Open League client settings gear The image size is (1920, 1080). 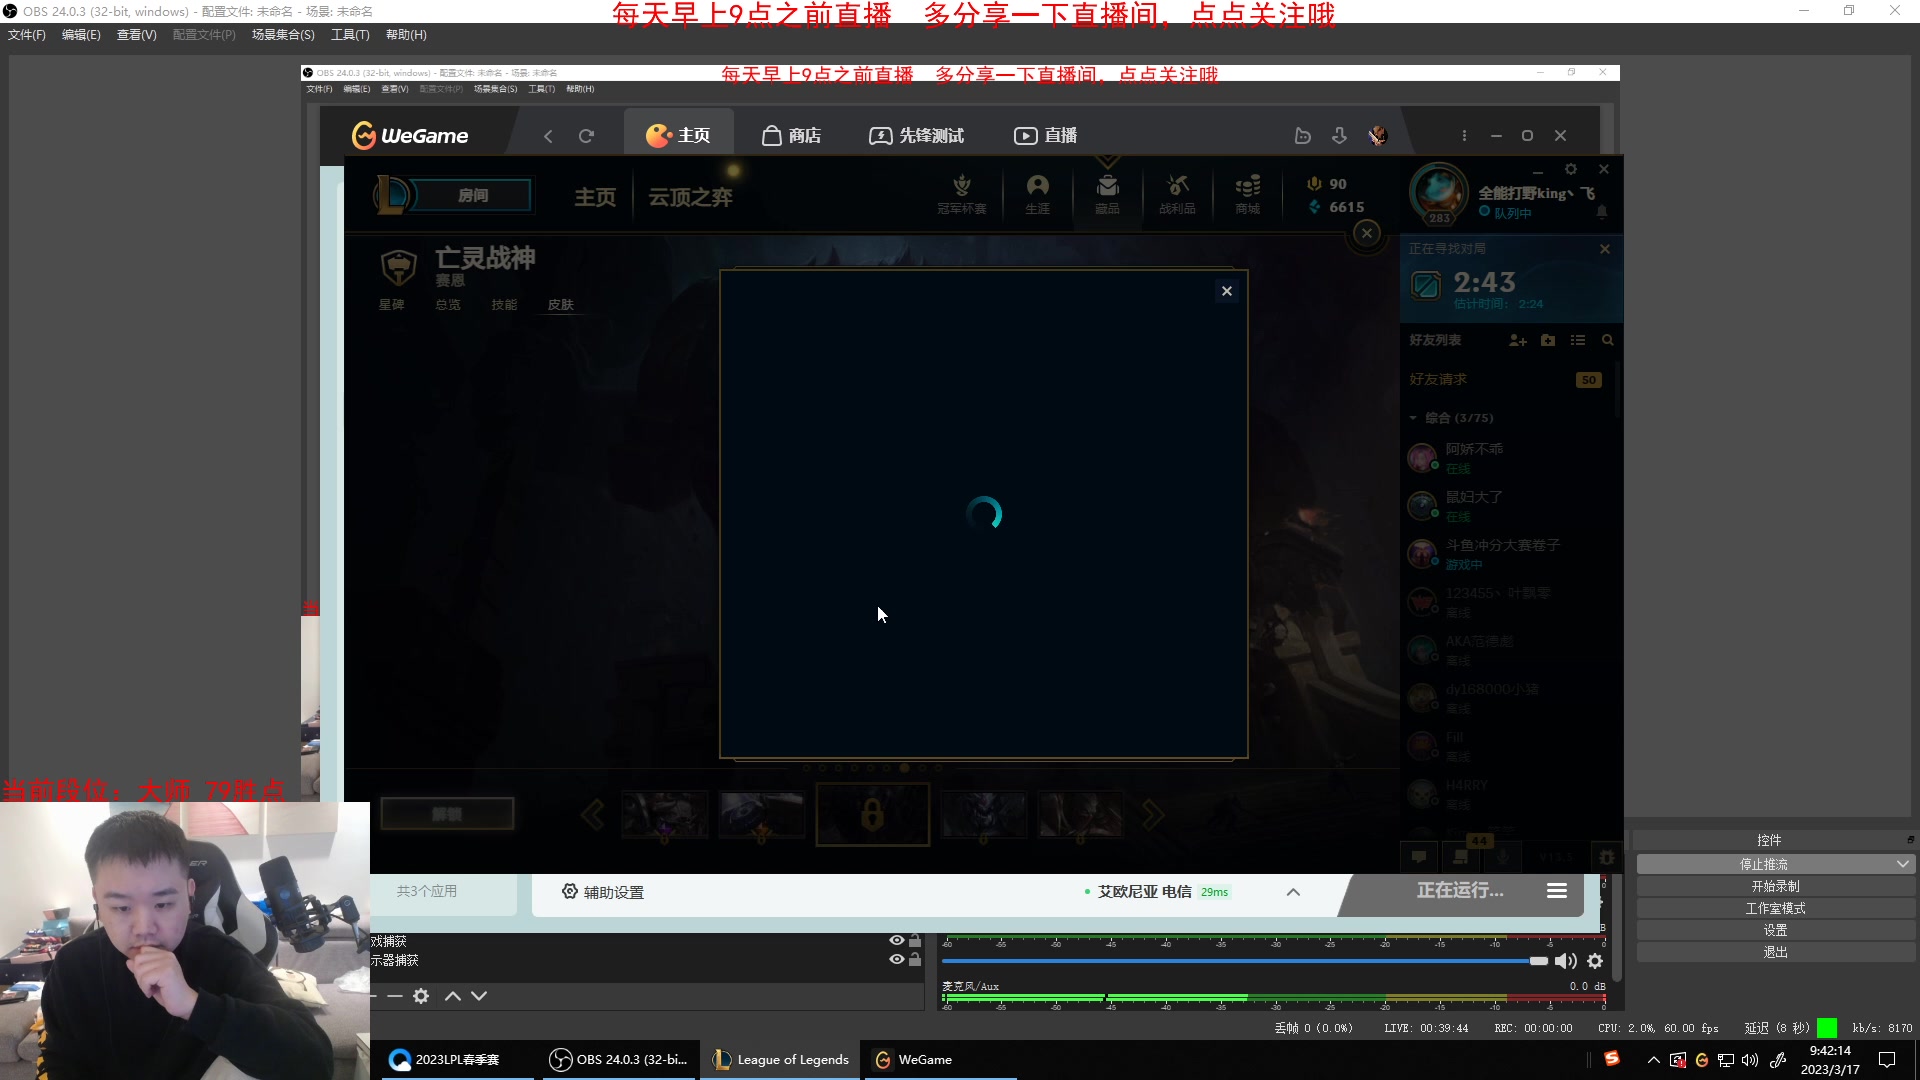coord(1571,169)
